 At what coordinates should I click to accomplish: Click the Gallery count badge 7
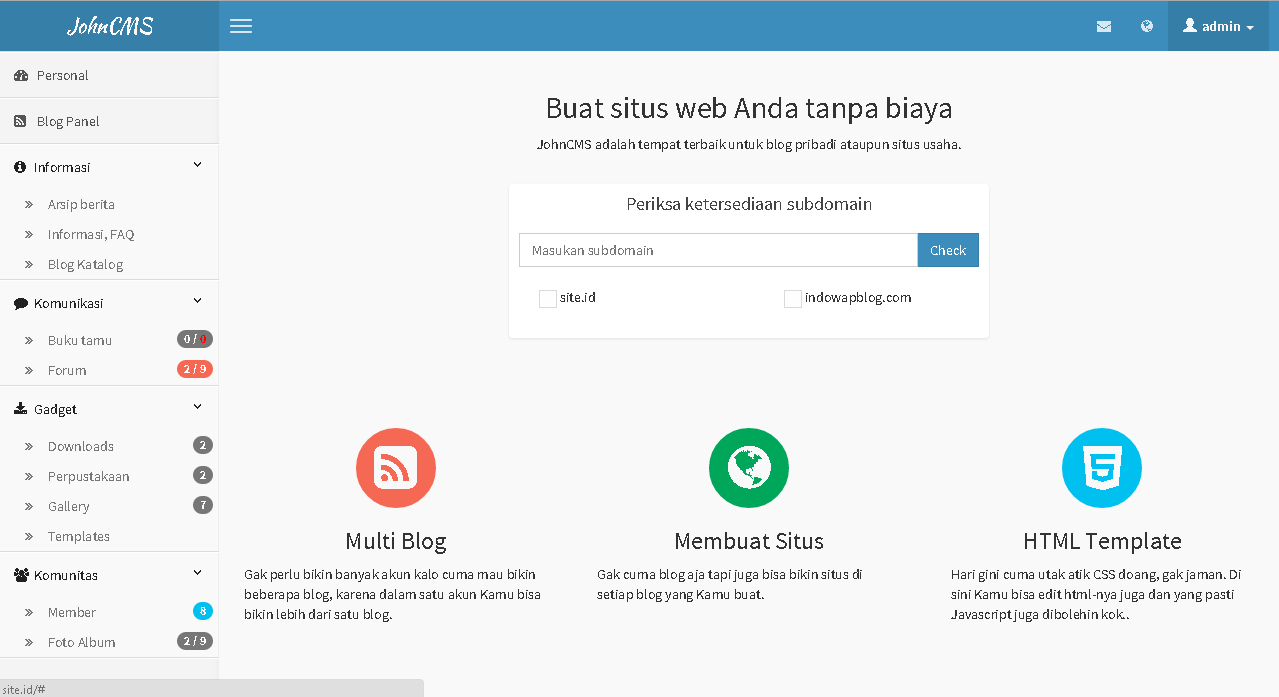(x=203, y=505)
